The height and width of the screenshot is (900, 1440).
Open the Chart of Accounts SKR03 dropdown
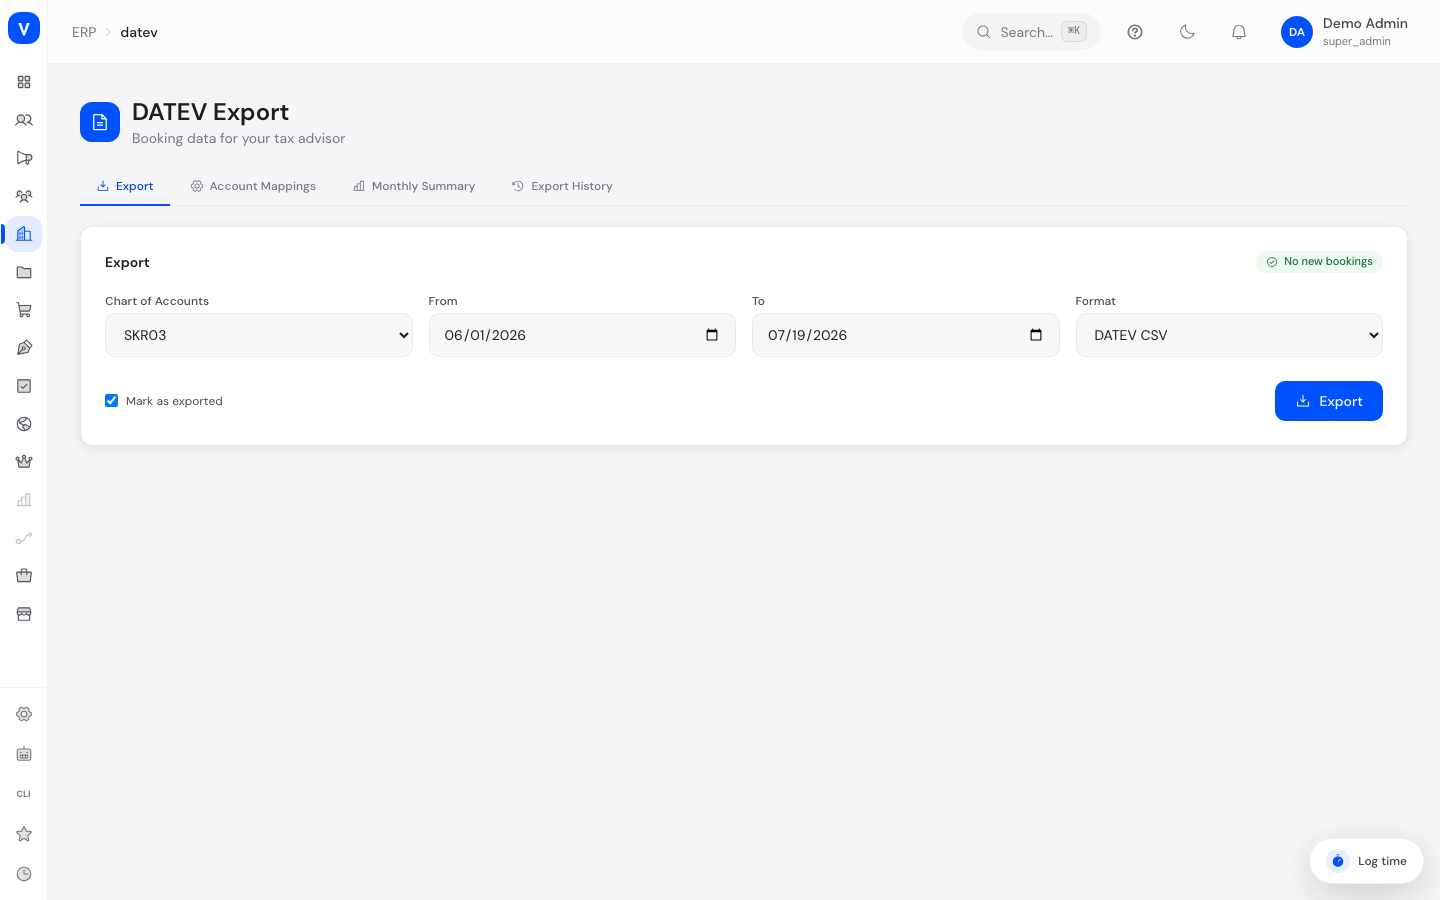coord(259,335)
